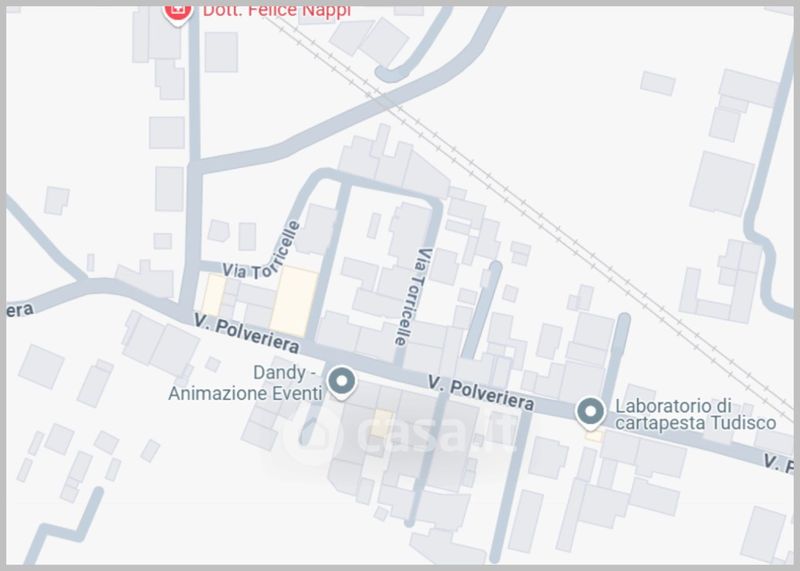
Task: Select the small yellow building near road junction
Action: click(213, 295)
